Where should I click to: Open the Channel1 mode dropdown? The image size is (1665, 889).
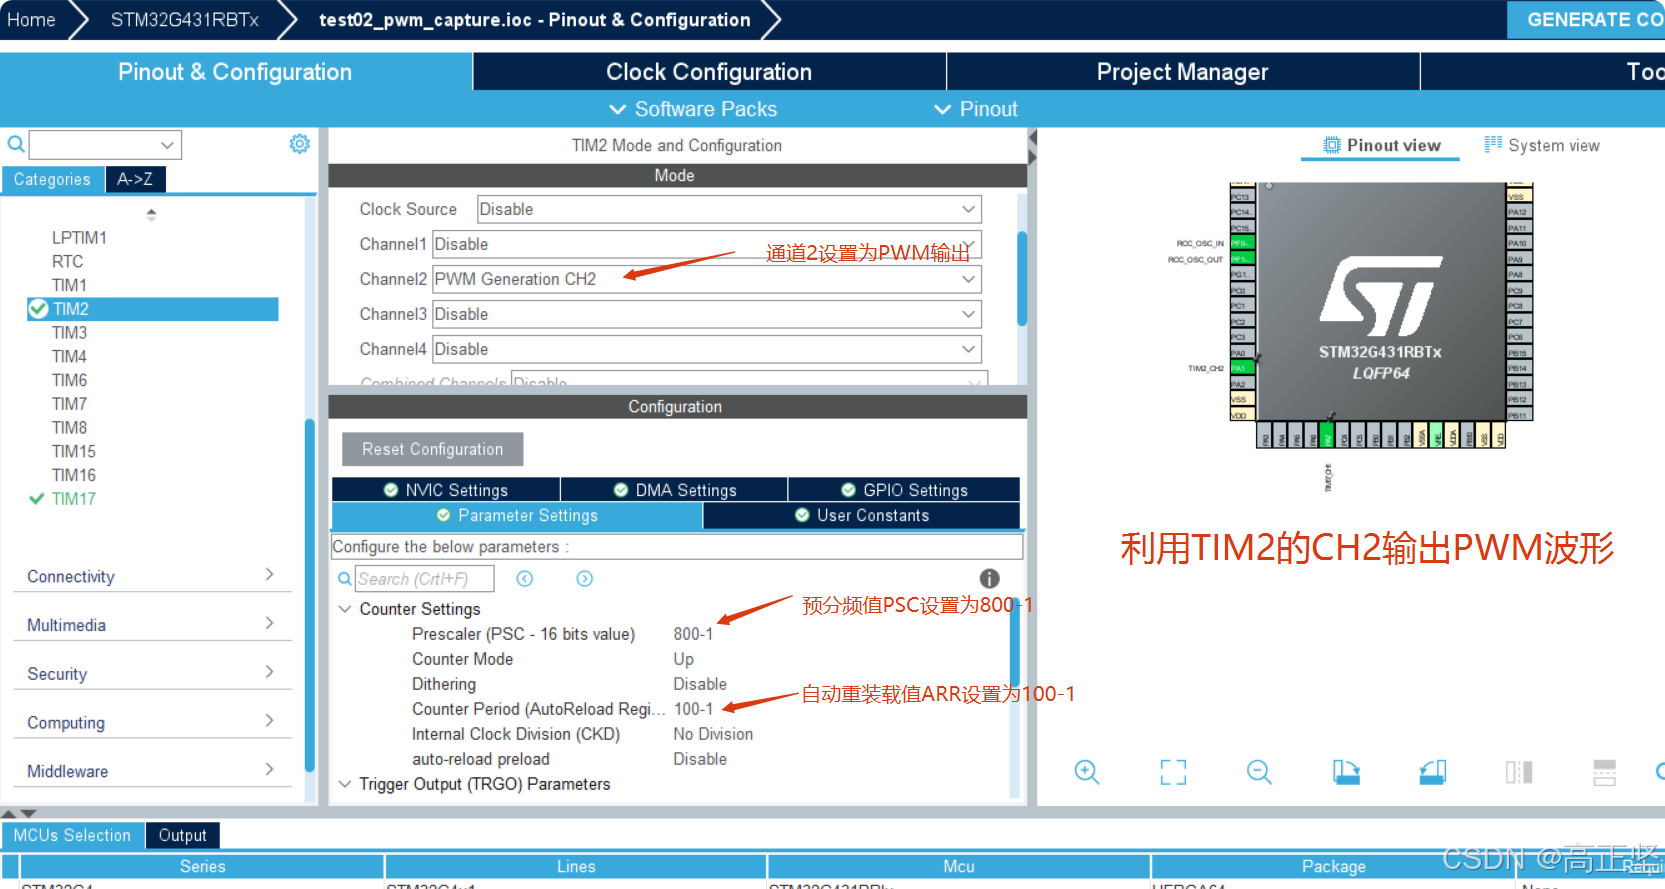[x=707, y=244]
